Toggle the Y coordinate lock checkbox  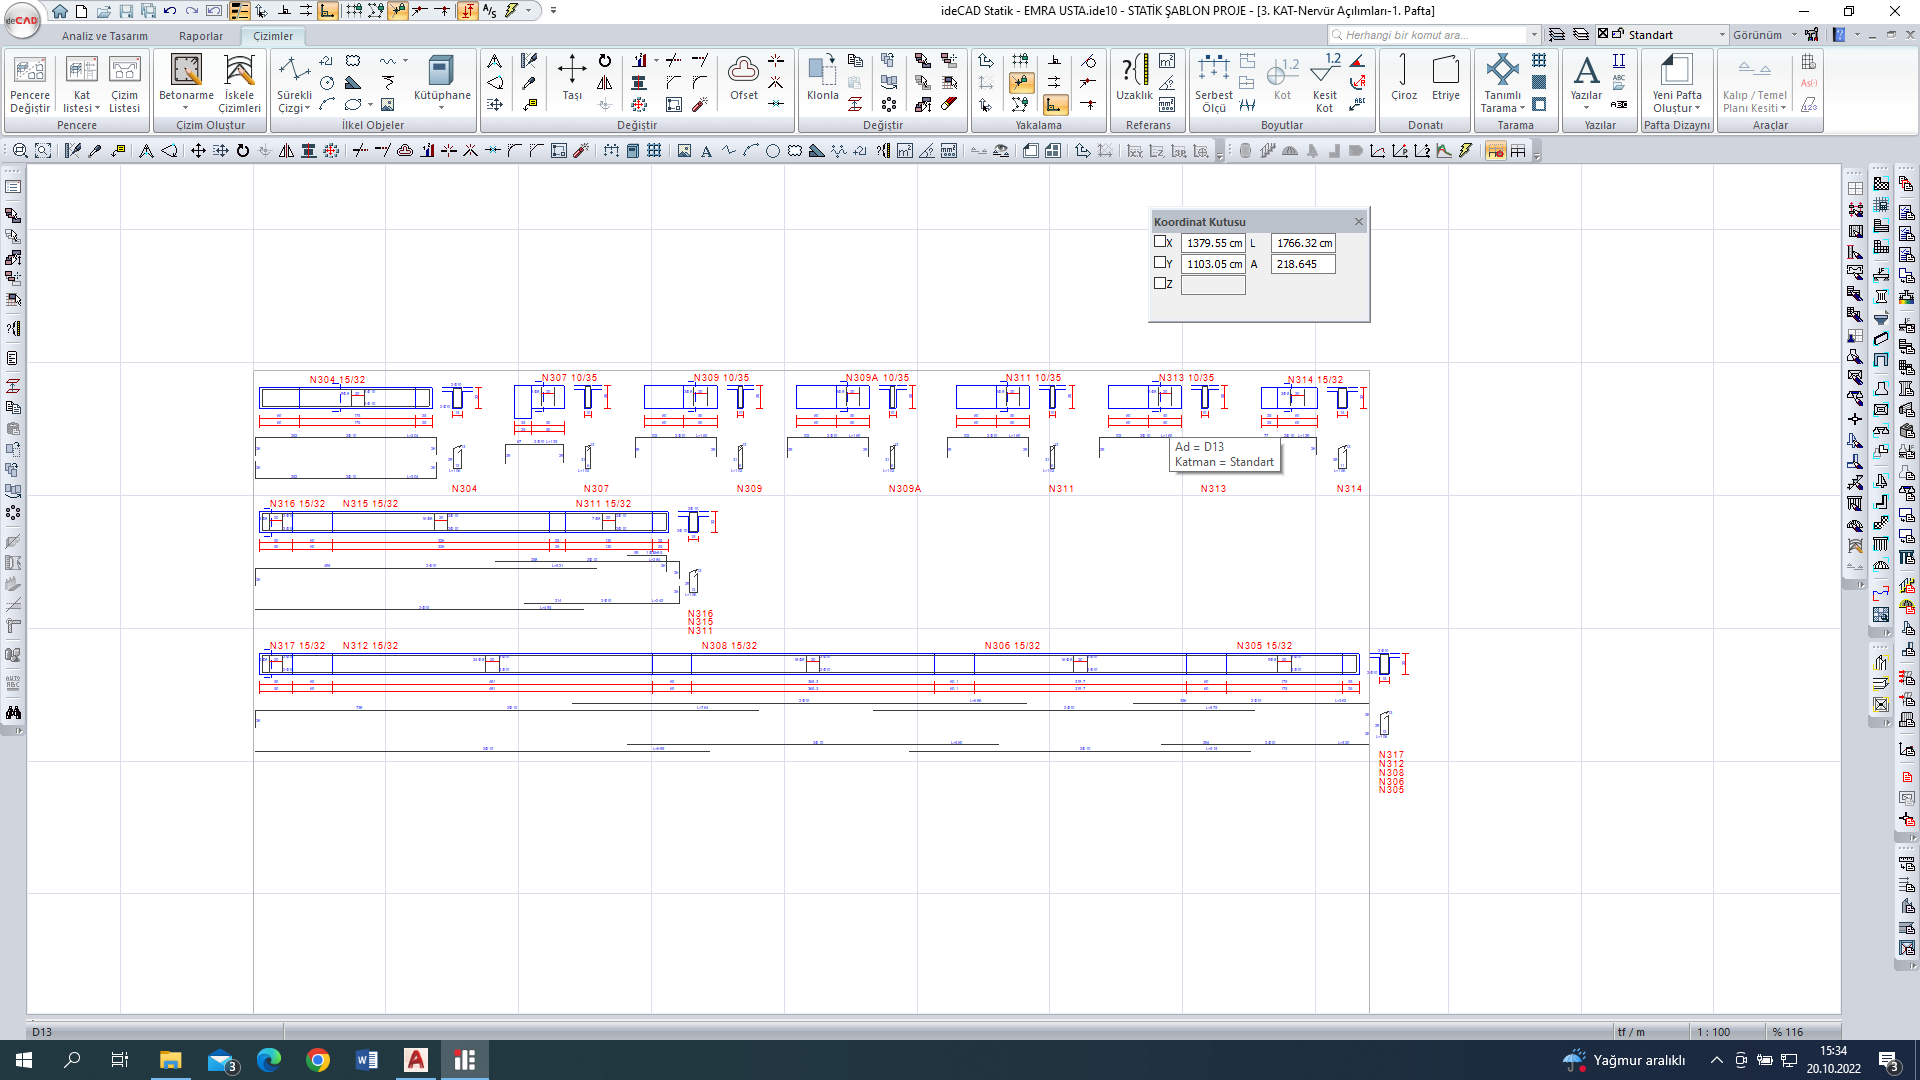tap(1160, 263)
